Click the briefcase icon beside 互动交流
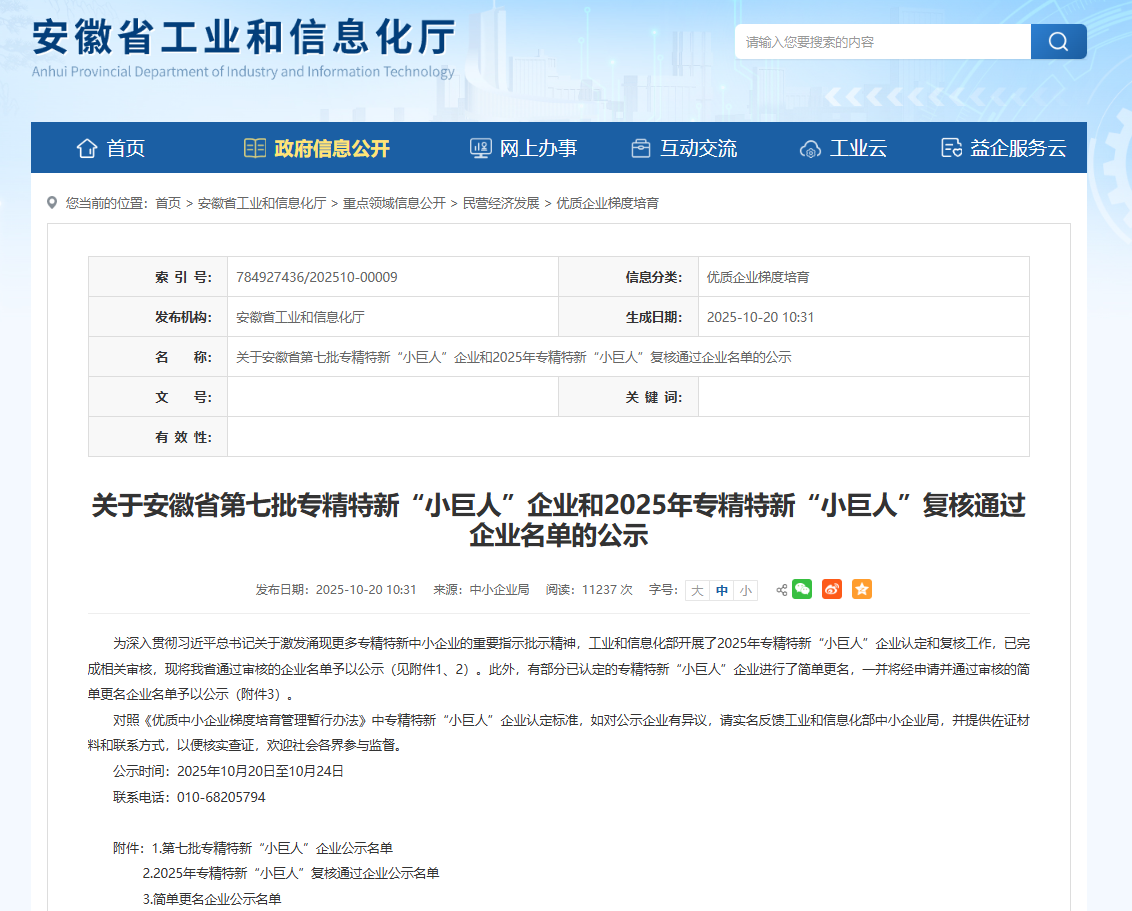Screen dimensions: 1132x911 click(x=641, y=148)
